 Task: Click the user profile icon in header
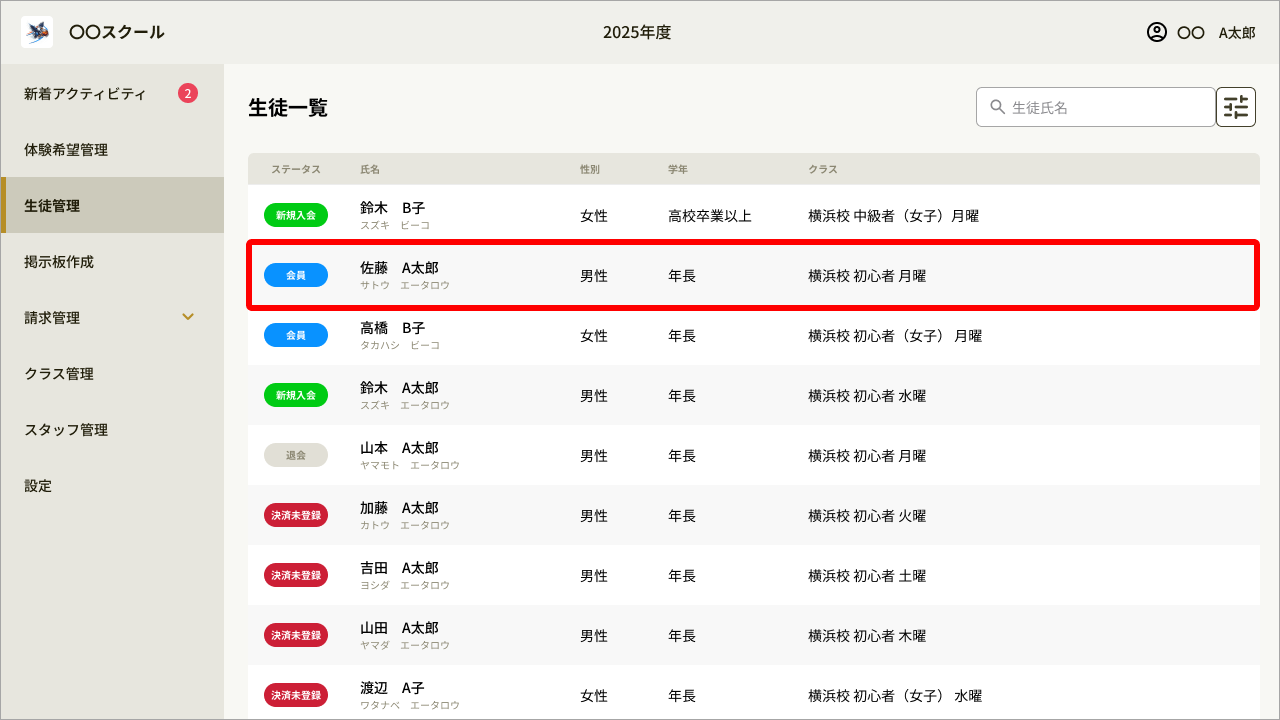coord(1155,32)
